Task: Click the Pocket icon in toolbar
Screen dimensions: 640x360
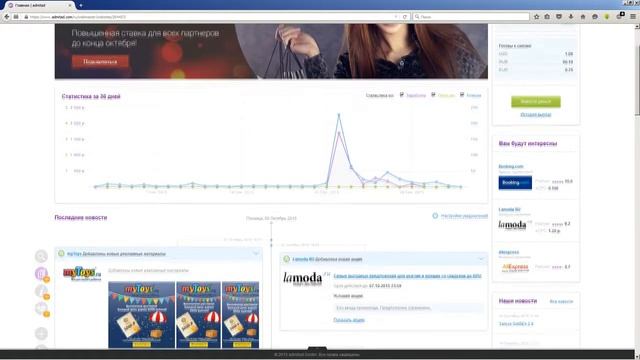Action: point(559,17)
